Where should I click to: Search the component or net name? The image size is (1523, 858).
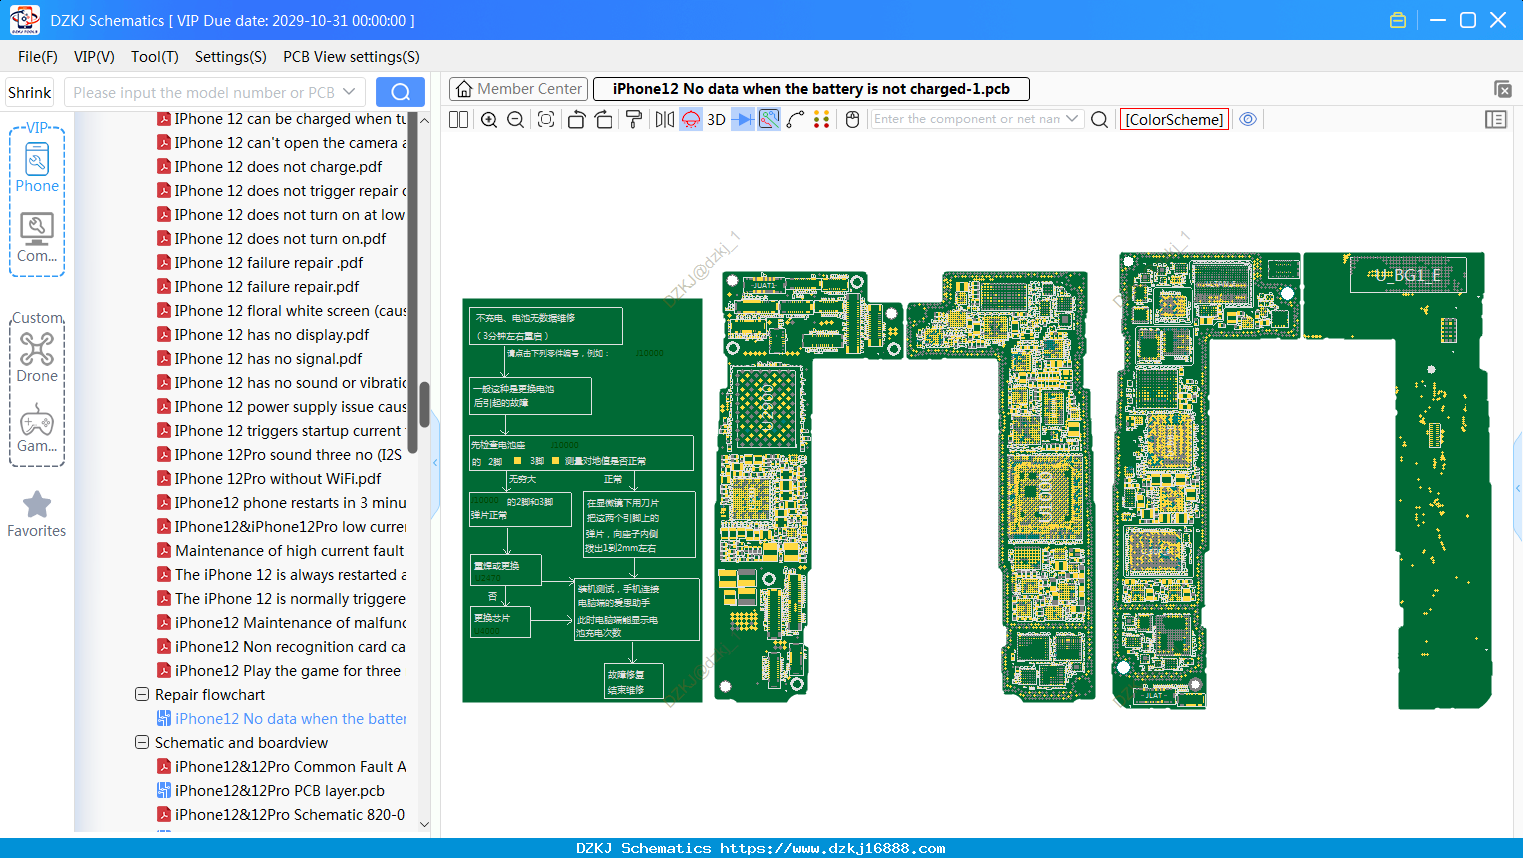[1099, 119]
